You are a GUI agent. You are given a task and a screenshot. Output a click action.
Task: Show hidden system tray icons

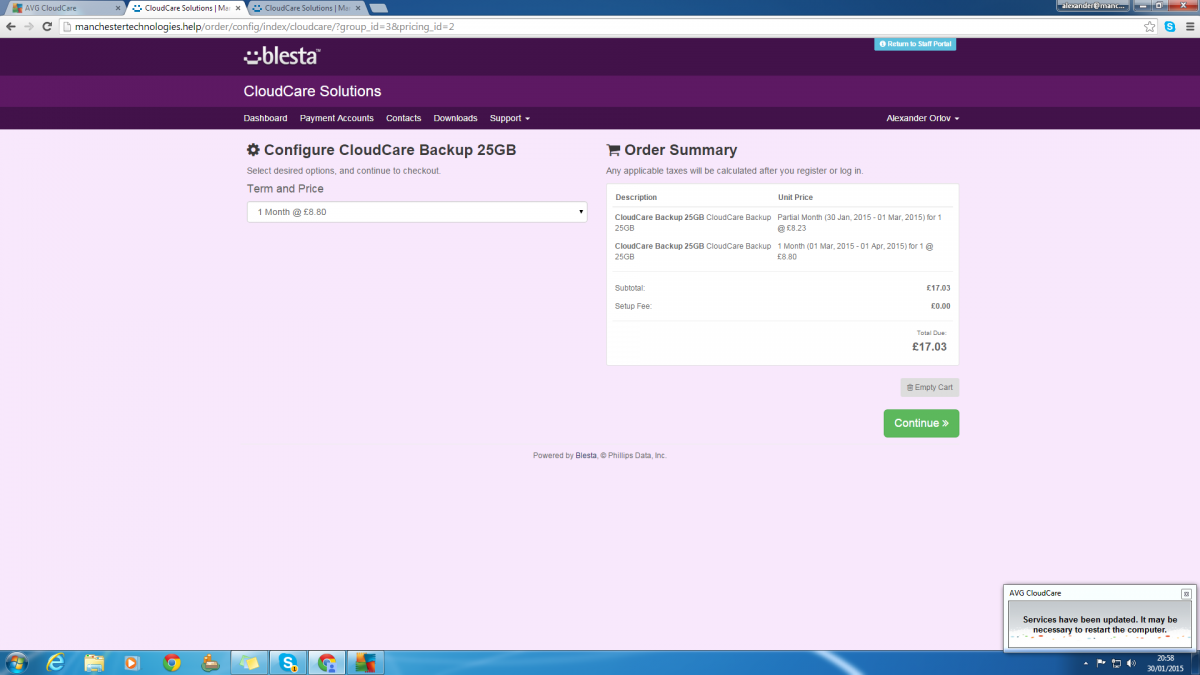pyautogui.click(x=1085, y=663)
